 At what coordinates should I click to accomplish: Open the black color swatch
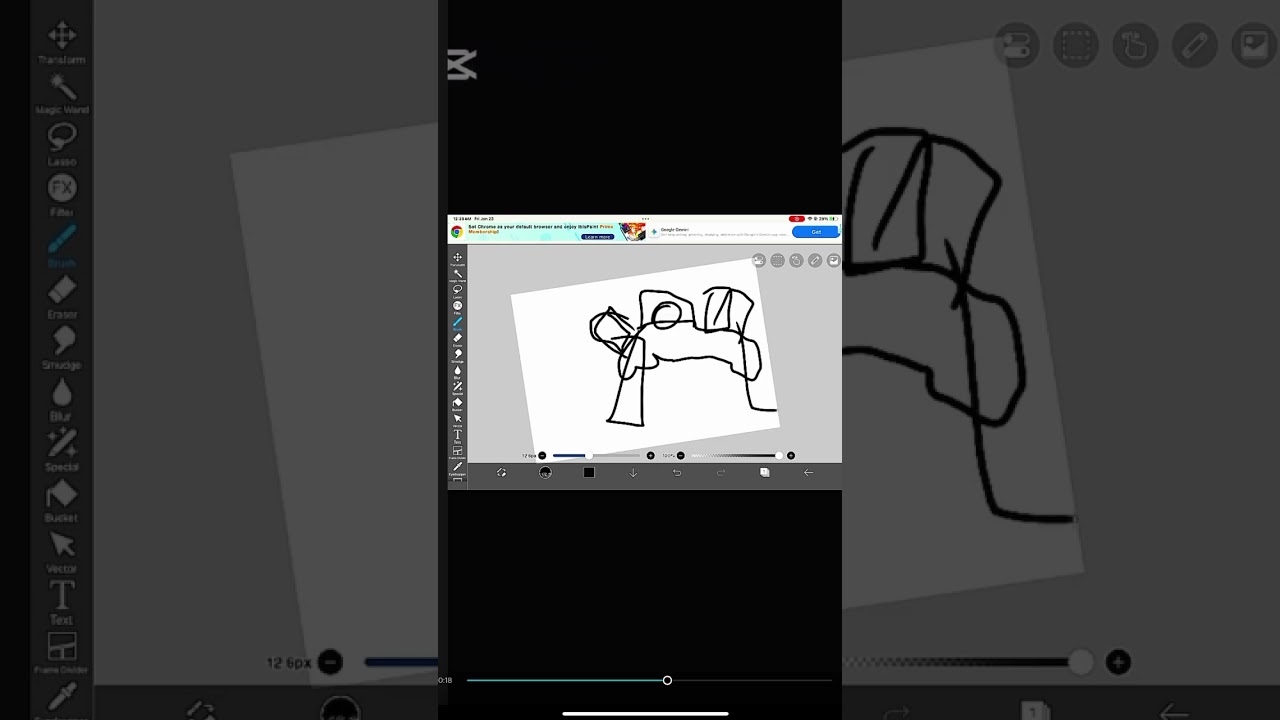589,473
